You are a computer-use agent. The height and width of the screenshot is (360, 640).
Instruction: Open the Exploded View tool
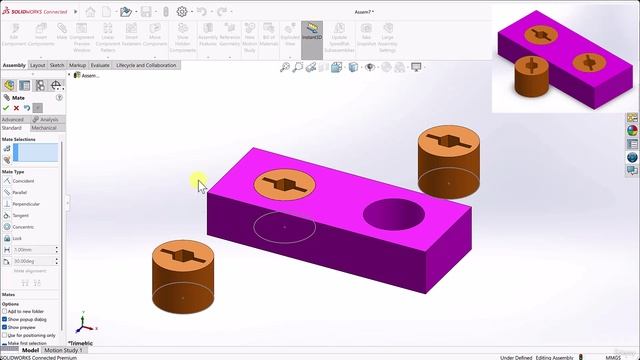click(x=290, y=34)
